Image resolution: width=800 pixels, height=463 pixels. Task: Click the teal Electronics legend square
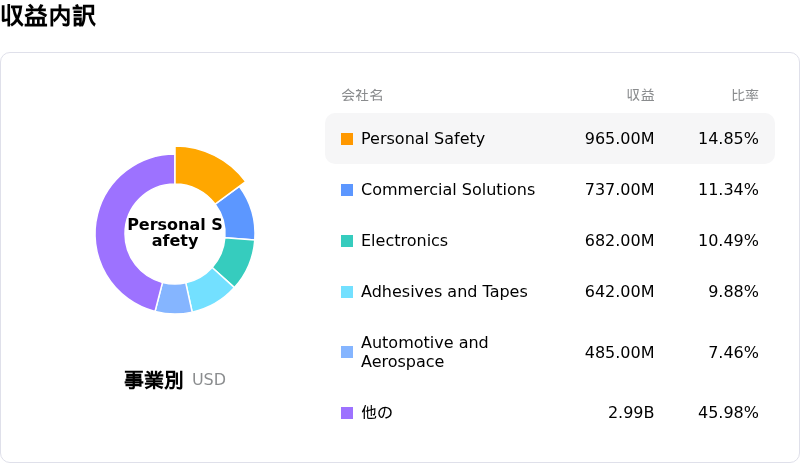347,241
